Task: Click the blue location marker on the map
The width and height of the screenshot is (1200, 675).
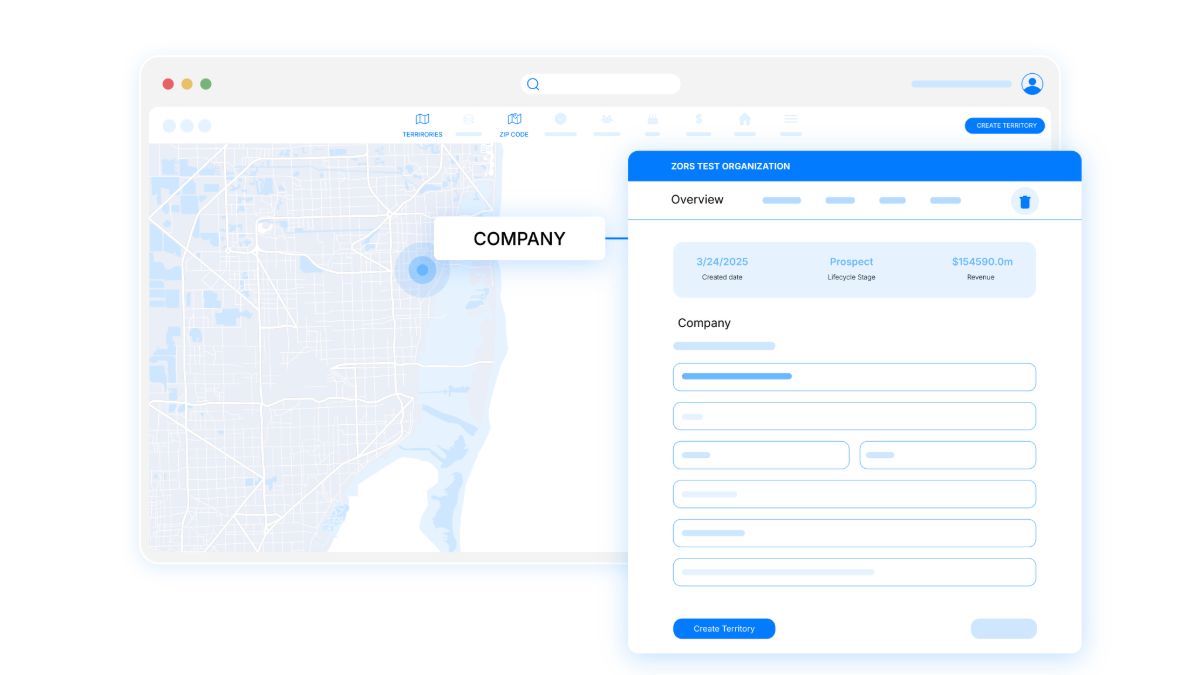Action: point(422,269)
